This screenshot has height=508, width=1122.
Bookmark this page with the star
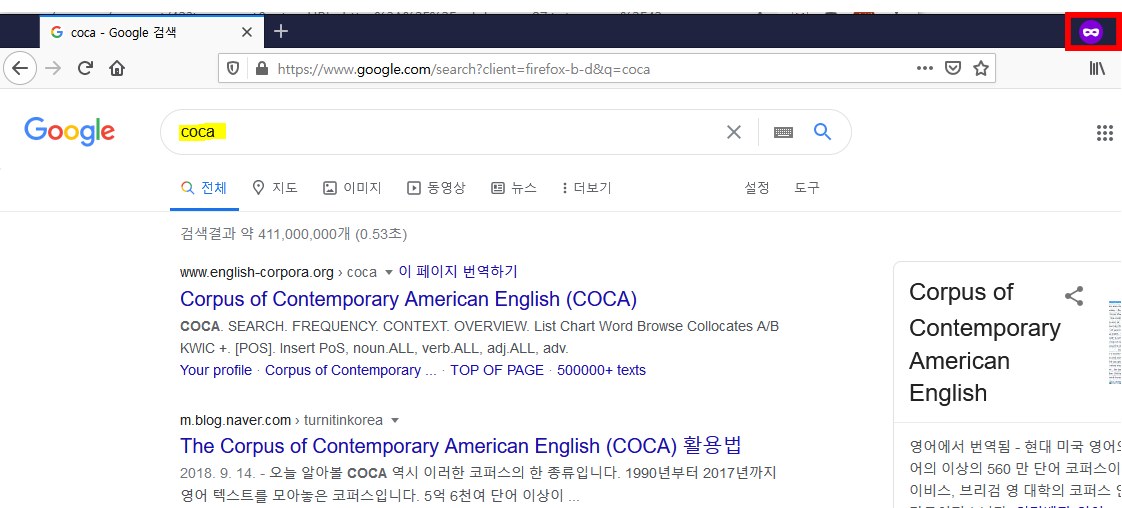980,69
